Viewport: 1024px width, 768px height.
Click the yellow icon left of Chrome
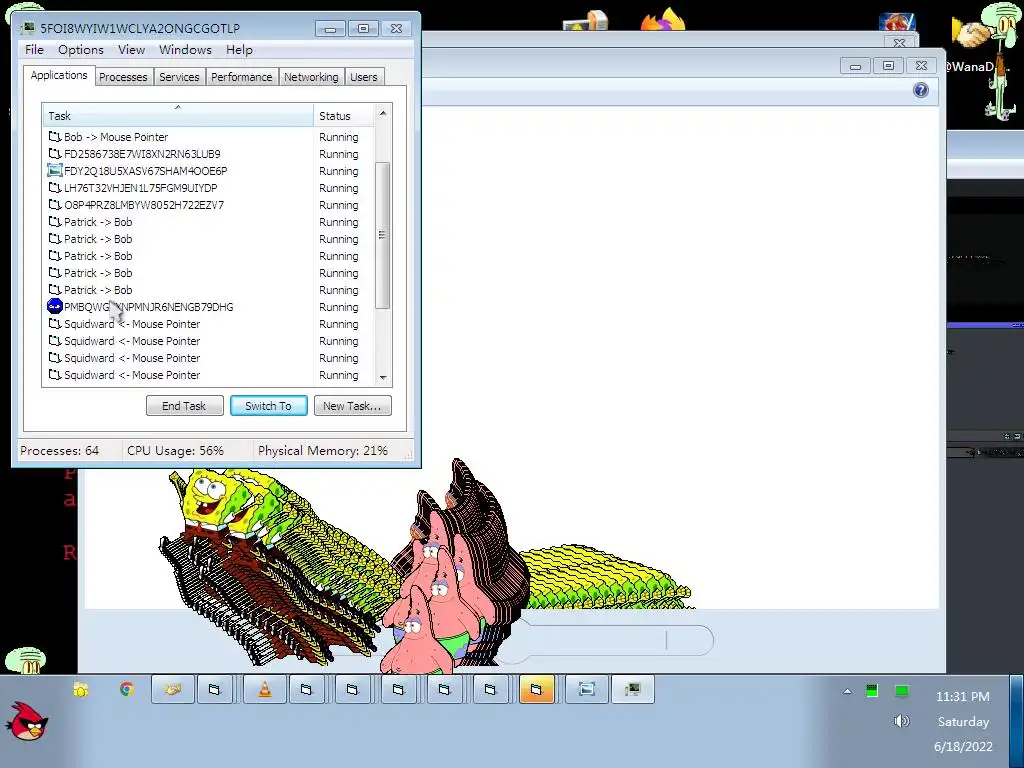click(80, 689)
